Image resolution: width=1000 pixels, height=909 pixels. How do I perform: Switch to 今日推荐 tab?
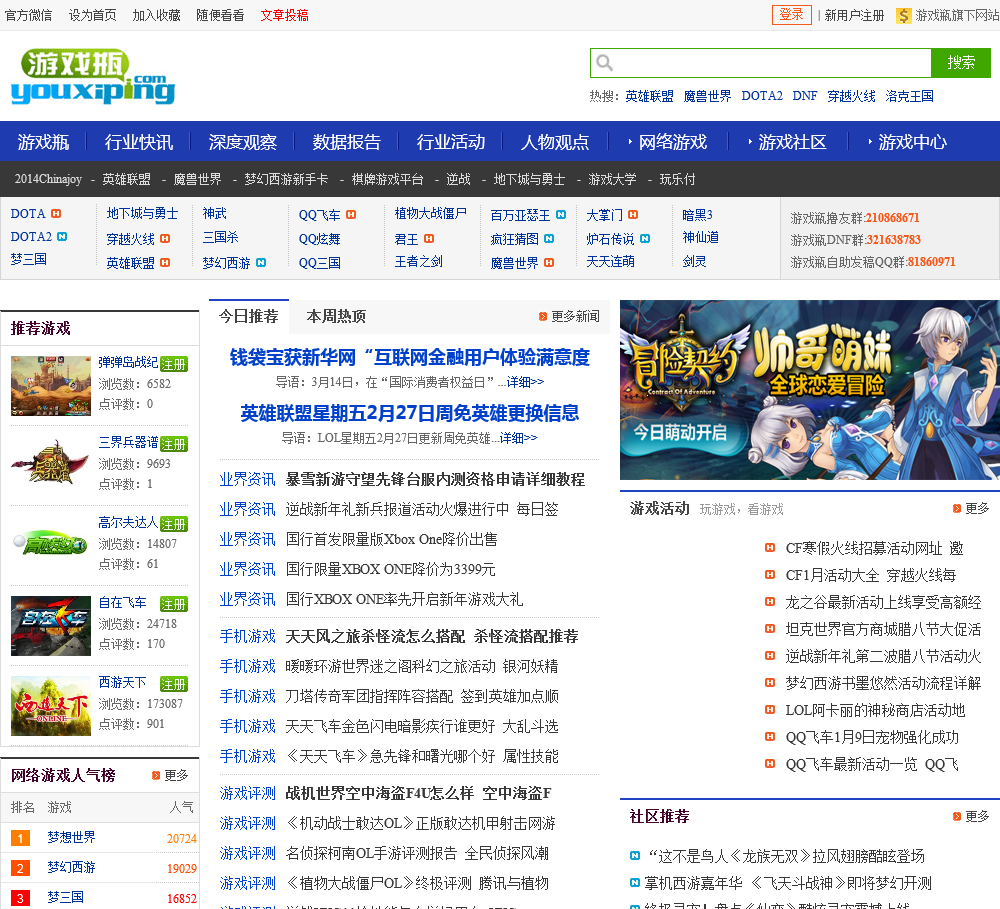(249, 316)
